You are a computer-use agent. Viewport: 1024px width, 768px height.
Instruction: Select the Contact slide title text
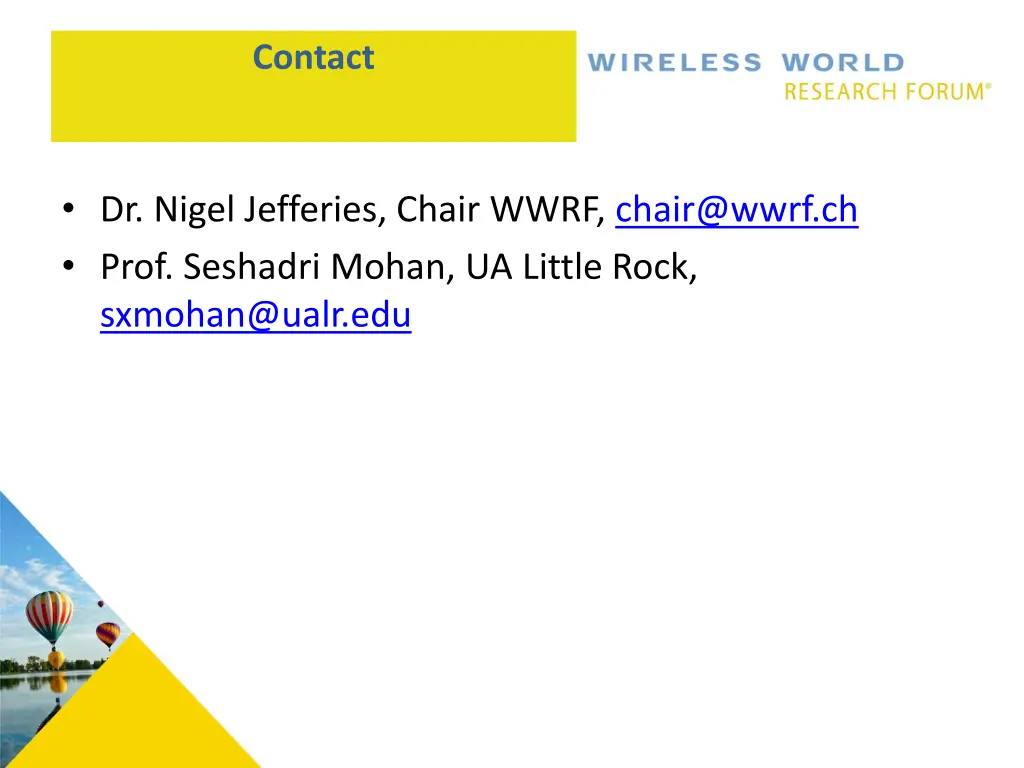click(x=313, y=57)
